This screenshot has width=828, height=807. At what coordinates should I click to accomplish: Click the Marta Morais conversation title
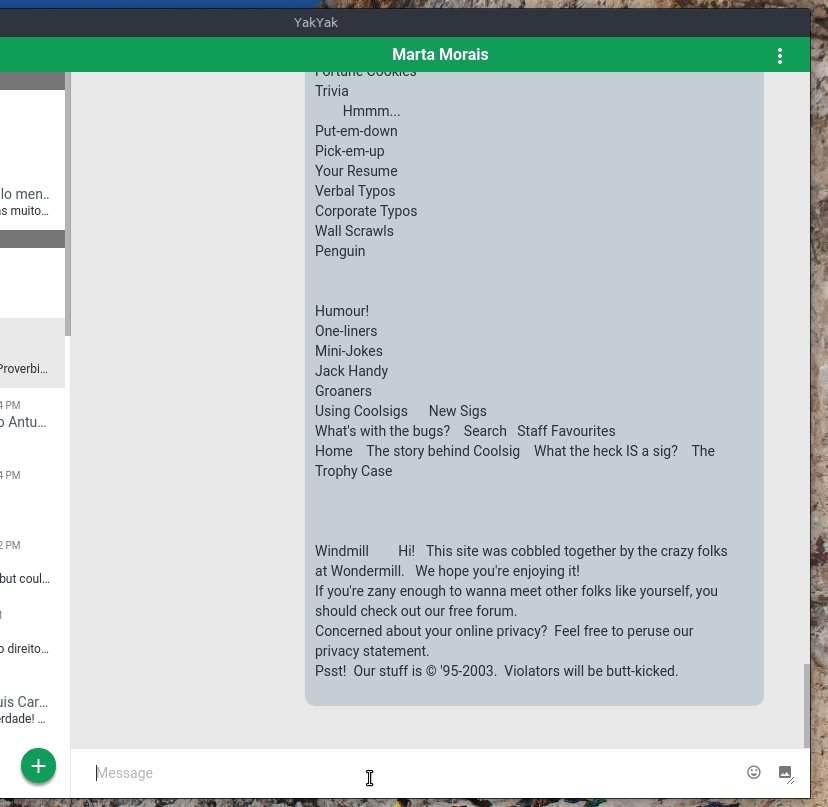[x=440, y=54]
